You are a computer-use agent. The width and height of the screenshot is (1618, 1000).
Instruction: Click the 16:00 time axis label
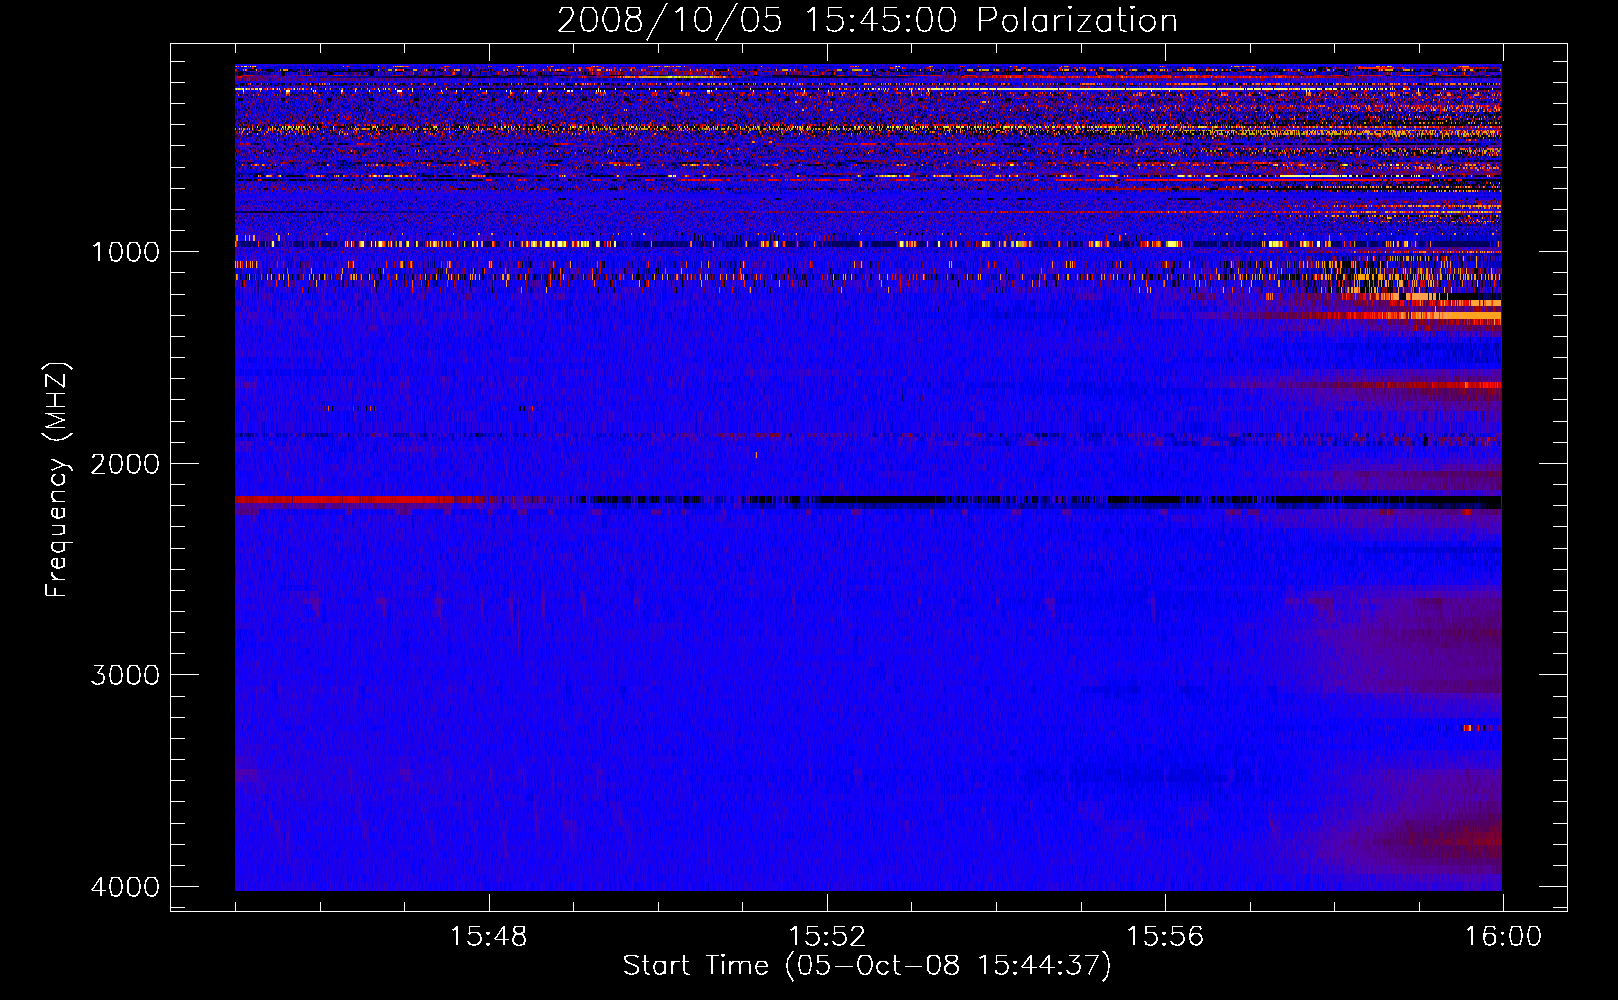tap(1503, 937)
